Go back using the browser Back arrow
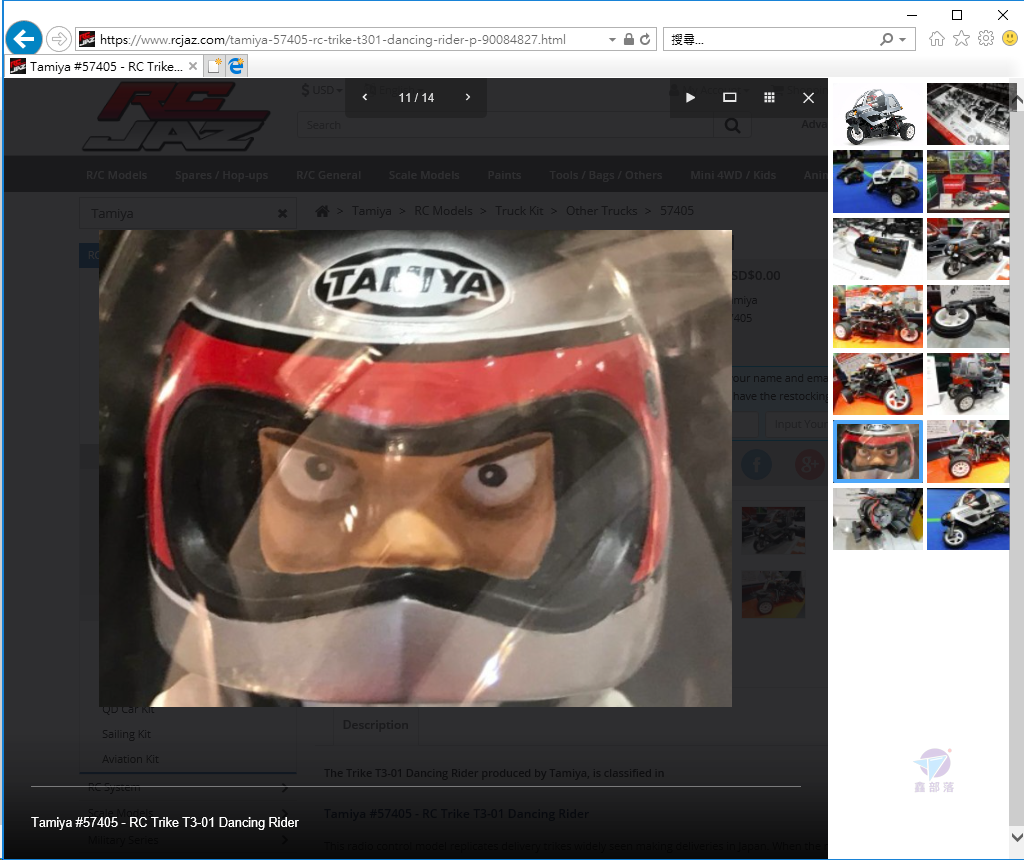The width and height of the screenshot is (1024, 860). pyautogui.click(x=24, y=39)
